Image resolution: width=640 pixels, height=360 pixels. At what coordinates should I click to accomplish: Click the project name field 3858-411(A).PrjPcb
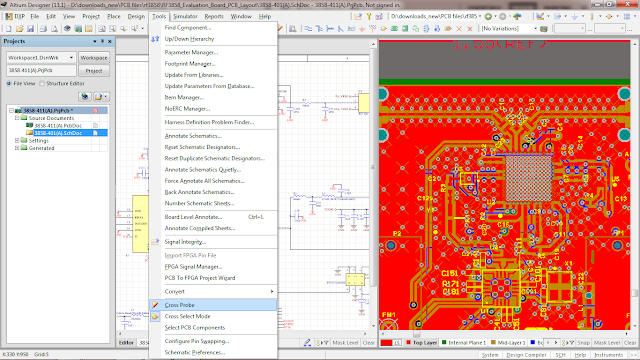tap(41, 71)
